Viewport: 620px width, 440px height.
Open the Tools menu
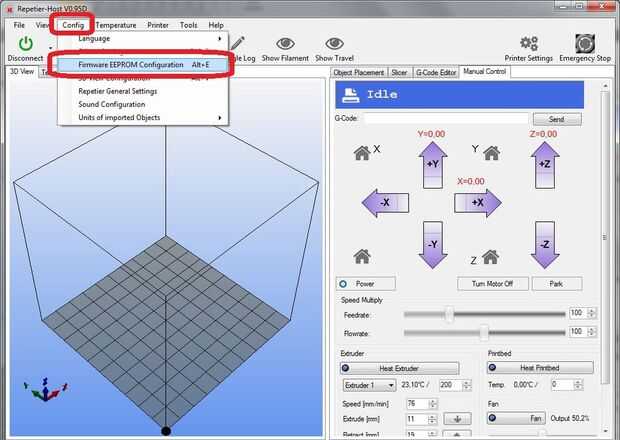188,25
